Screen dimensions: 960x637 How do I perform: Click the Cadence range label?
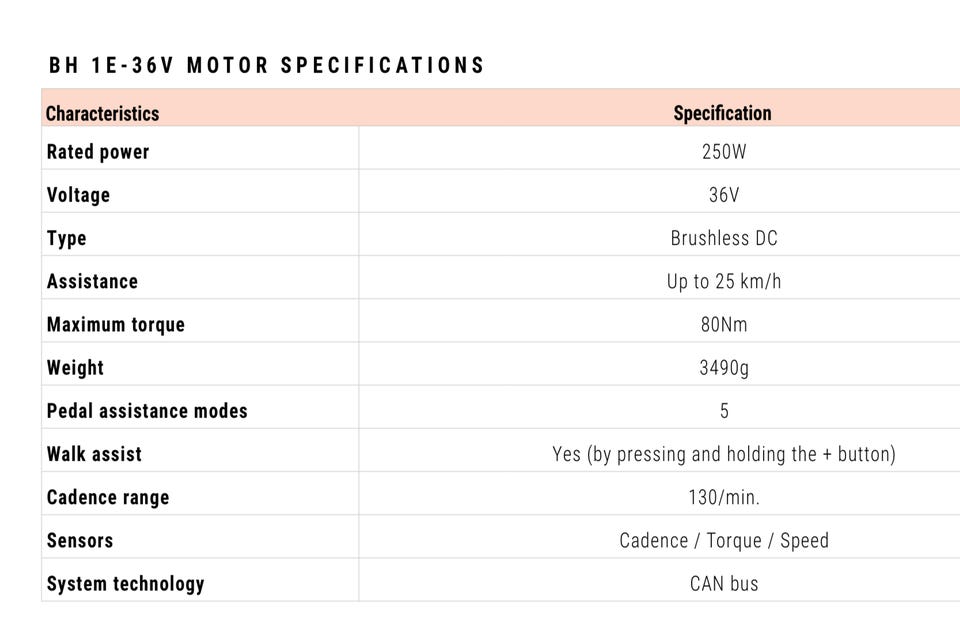pyautogui.click(x=108, y=497)
